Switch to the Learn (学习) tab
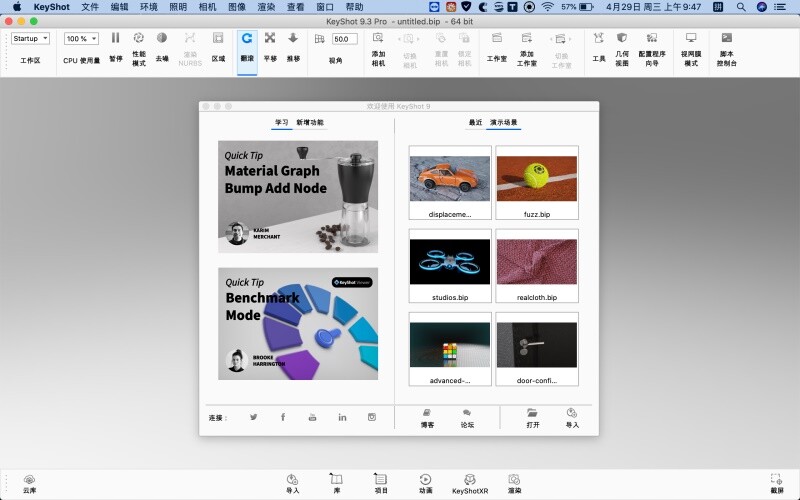This screenshot has height=500, width=800. point(282,122)
